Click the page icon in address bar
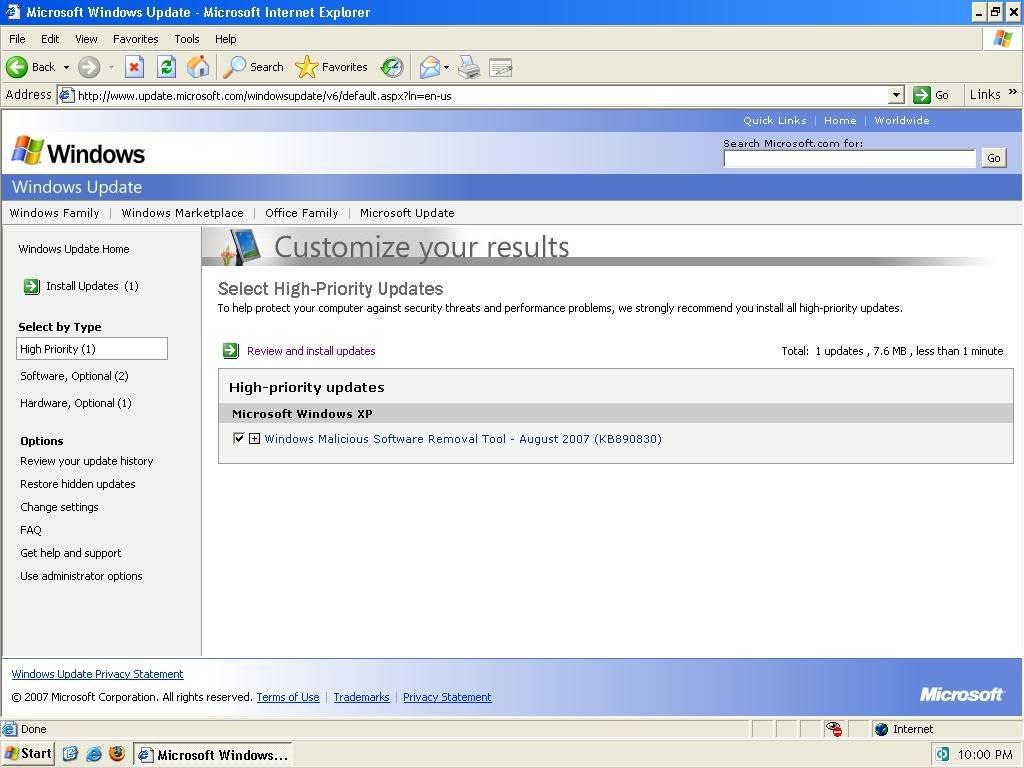The image size is (1024, 768). [x=67, y=95]
